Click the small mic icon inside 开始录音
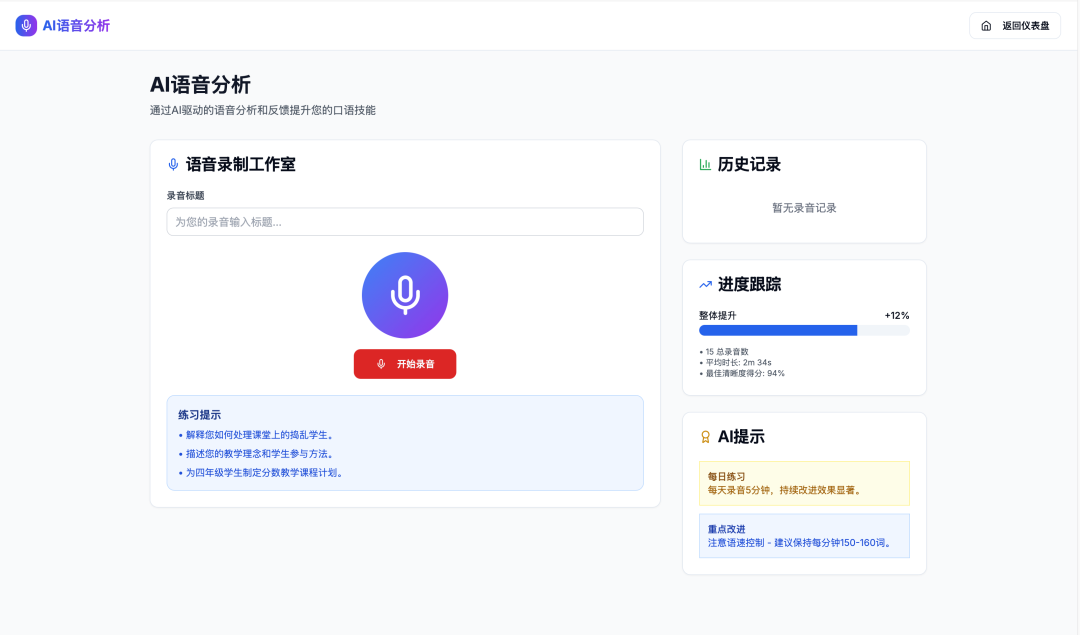 point(381,364)
